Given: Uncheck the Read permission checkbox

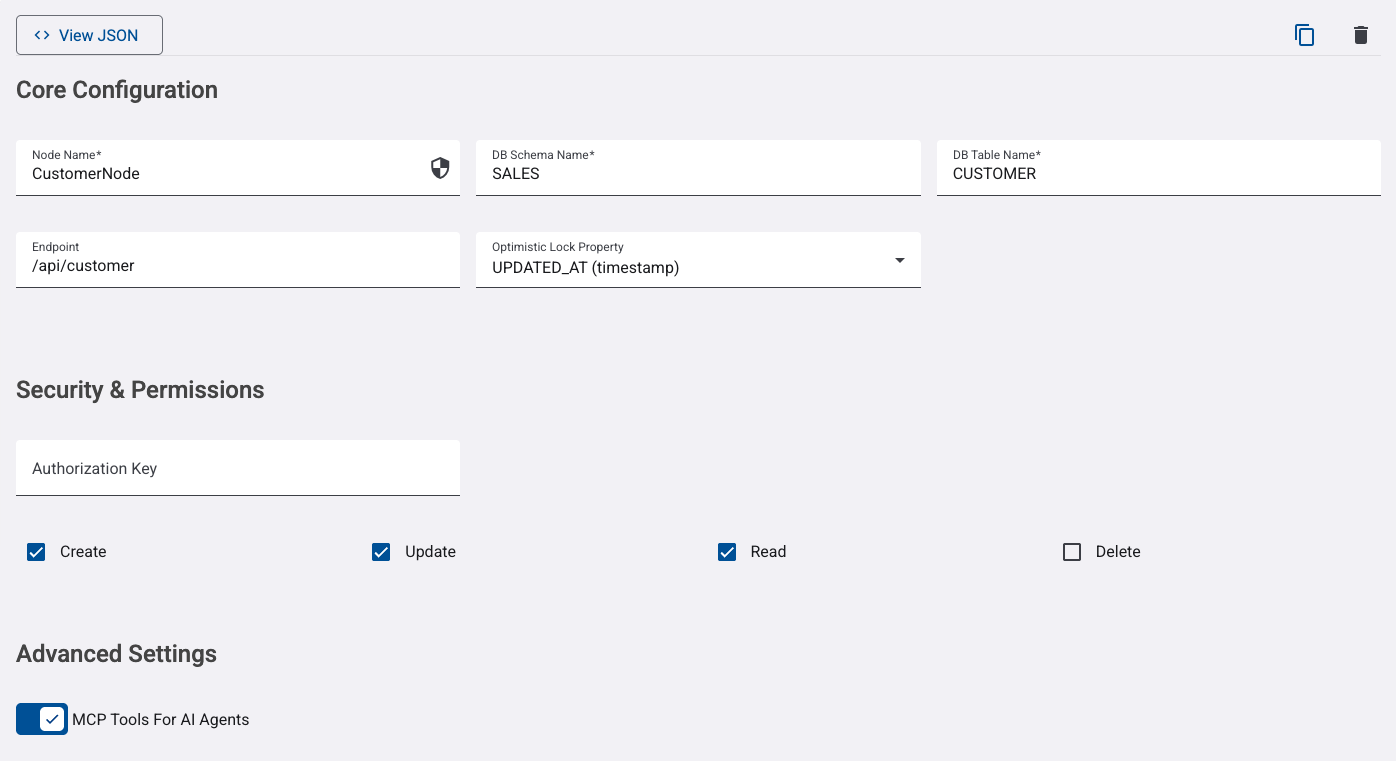Looking at the screenshot, I should (x=727, y=552).
